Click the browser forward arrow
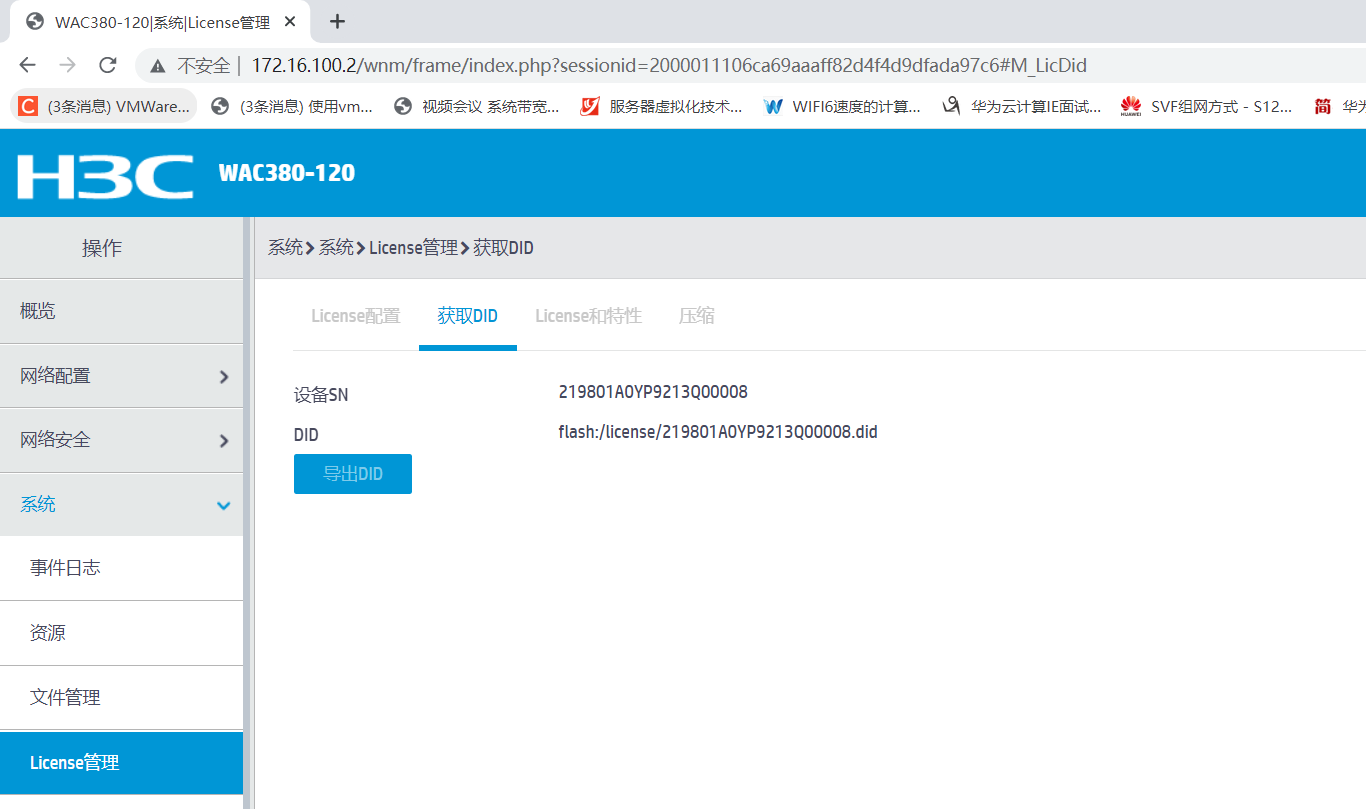The image size is (1366, 809). click(x=67, y=65)
